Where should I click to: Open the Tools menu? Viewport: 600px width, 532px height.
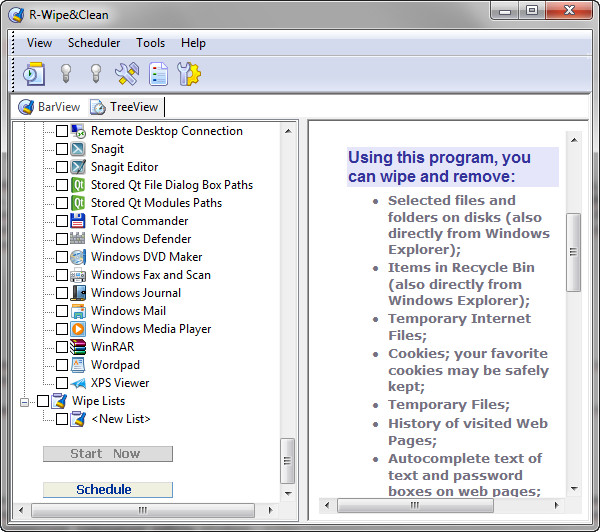pos(151,43)
